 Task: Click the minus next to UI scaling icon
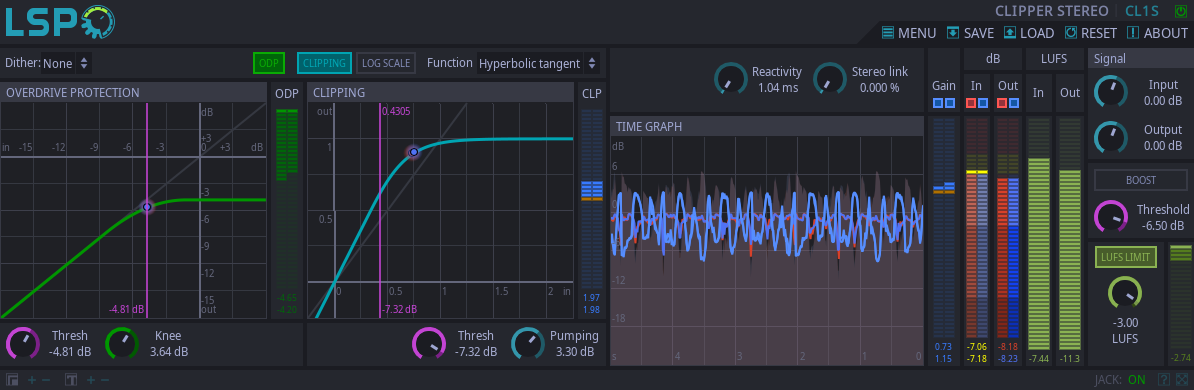pos(46,379)
